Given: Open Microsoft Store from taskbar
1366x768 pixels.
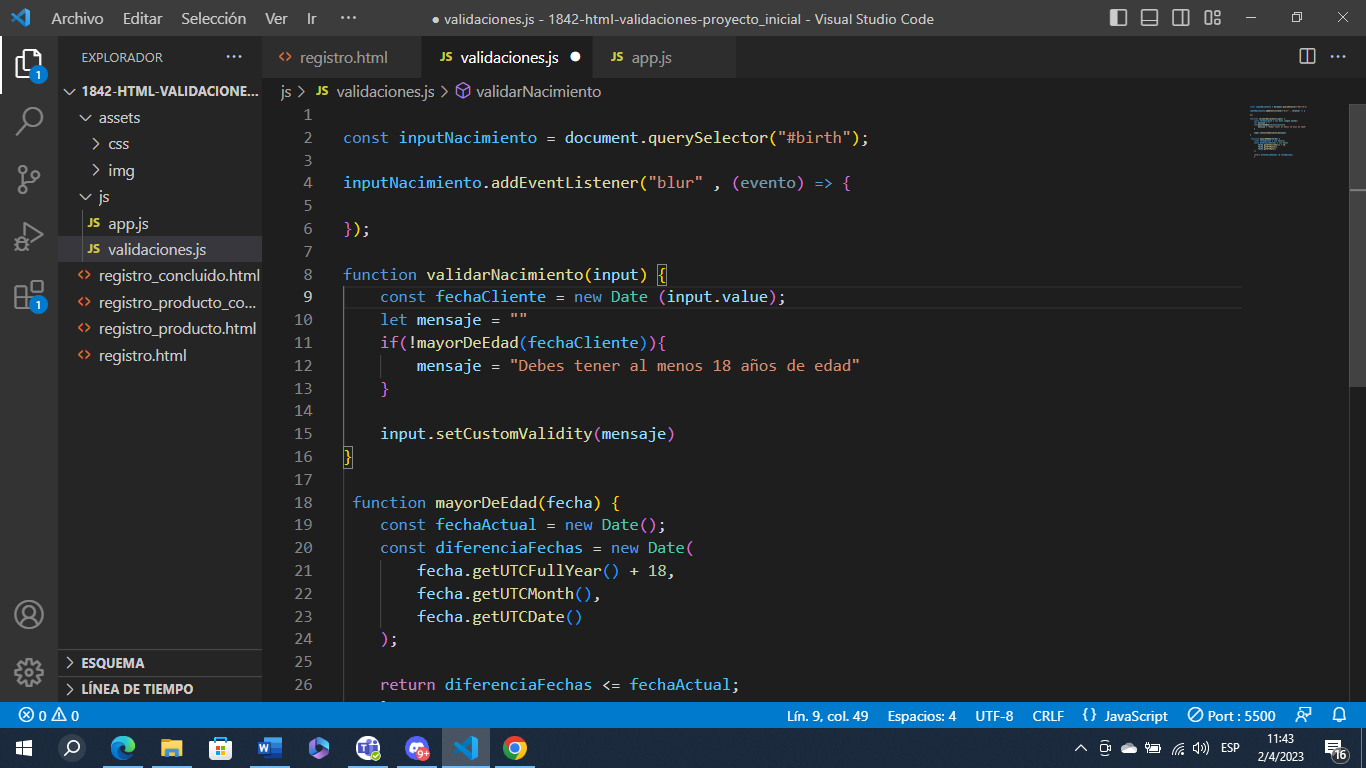Looking at the screenshot, I should click(x=220, y=747).
